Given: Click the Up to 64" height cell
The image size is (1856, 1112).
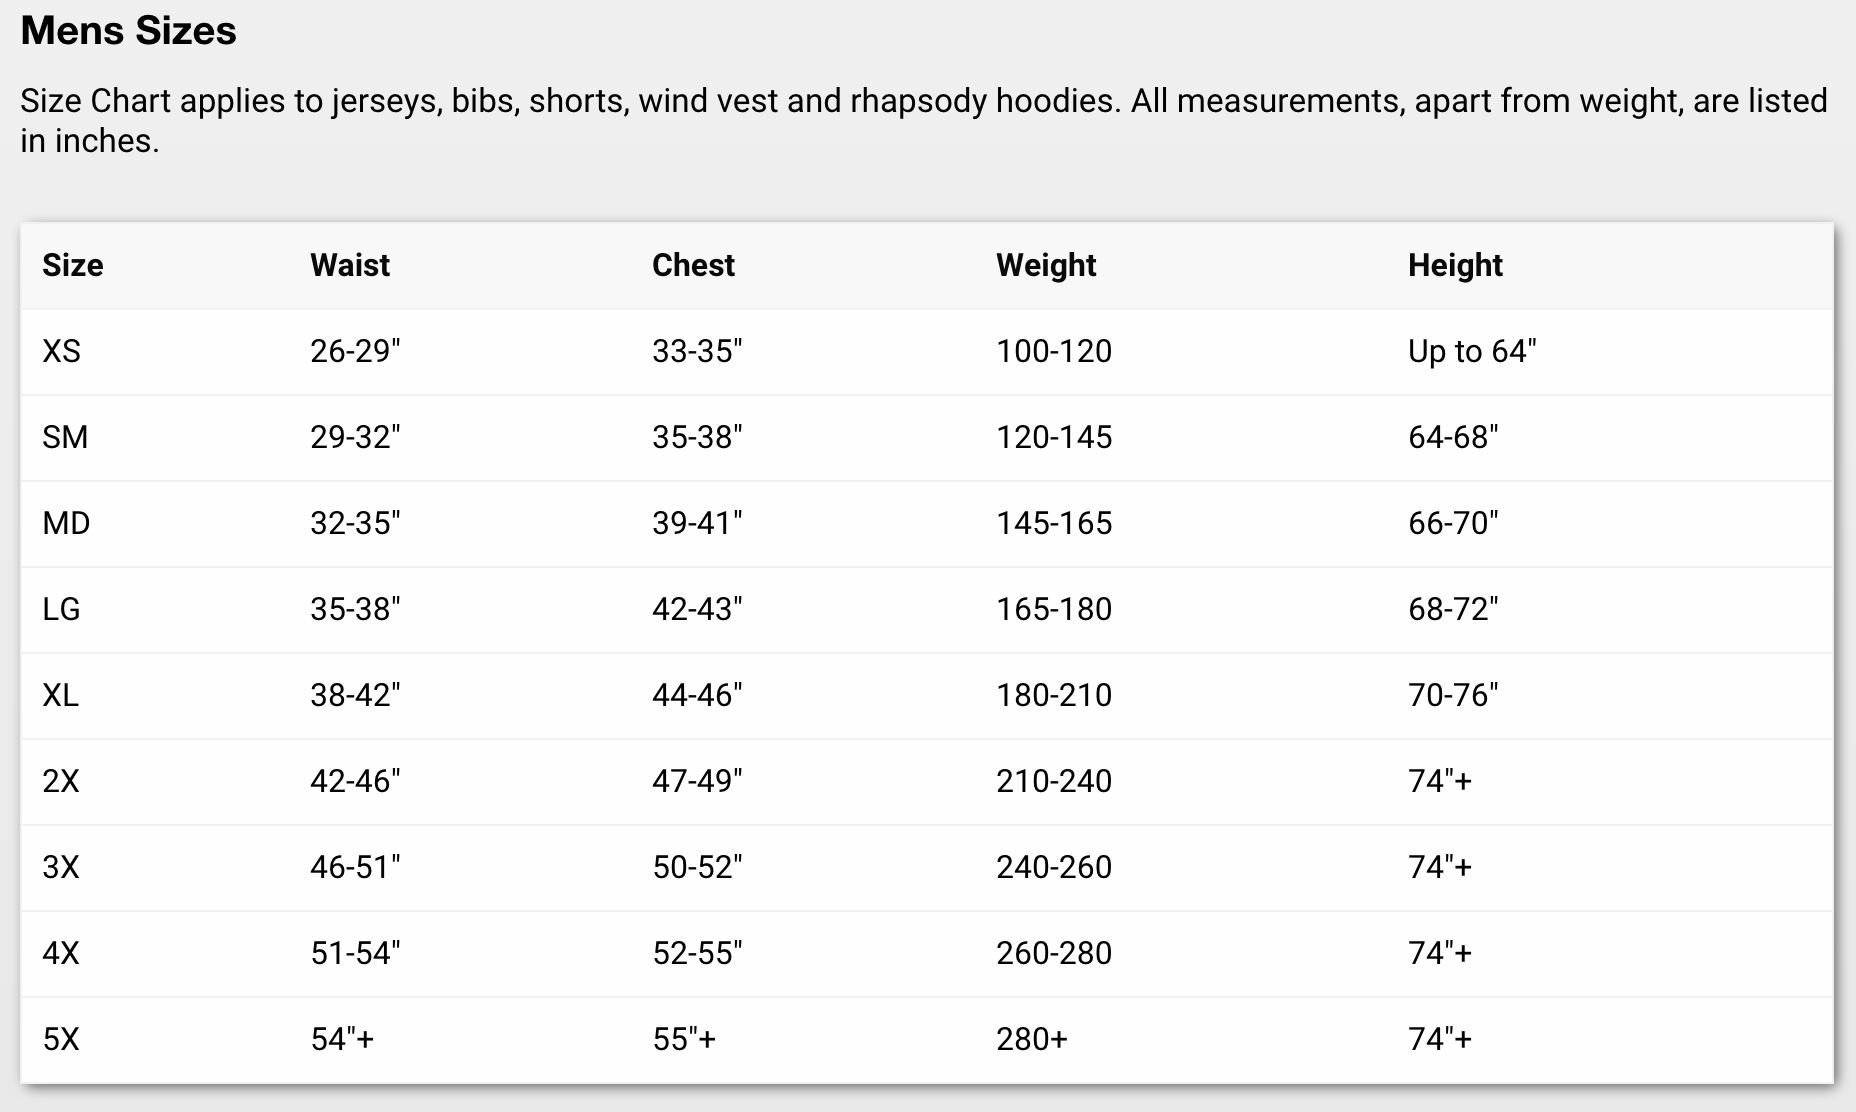Looking at the screenshot, I should coord(1472,351).
